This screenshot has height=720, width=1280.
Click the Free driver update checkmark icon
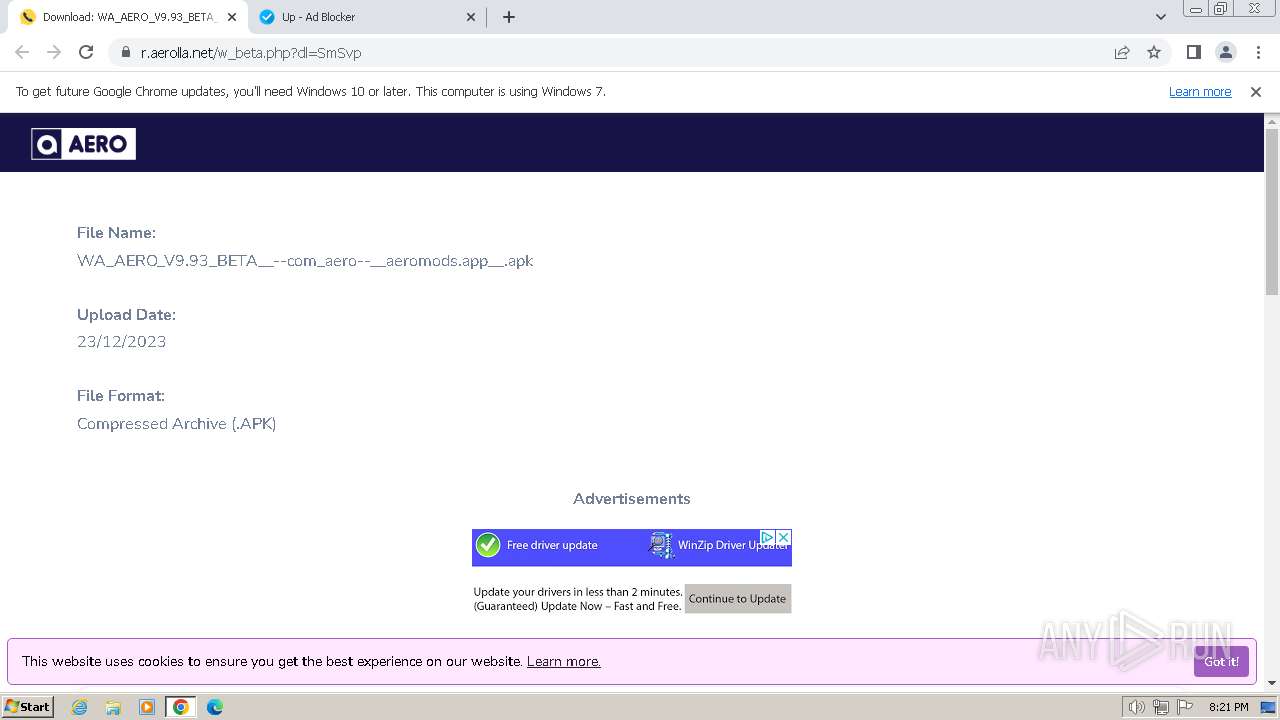(x=488, y=545)
